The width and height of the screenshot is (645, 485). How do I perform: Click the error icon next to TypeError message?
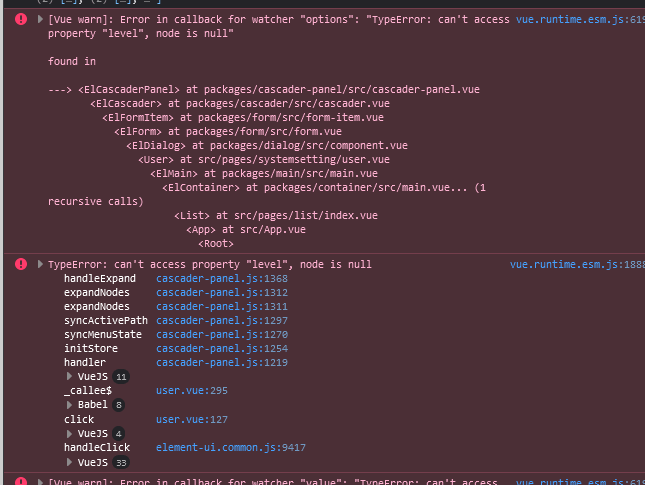21,264
